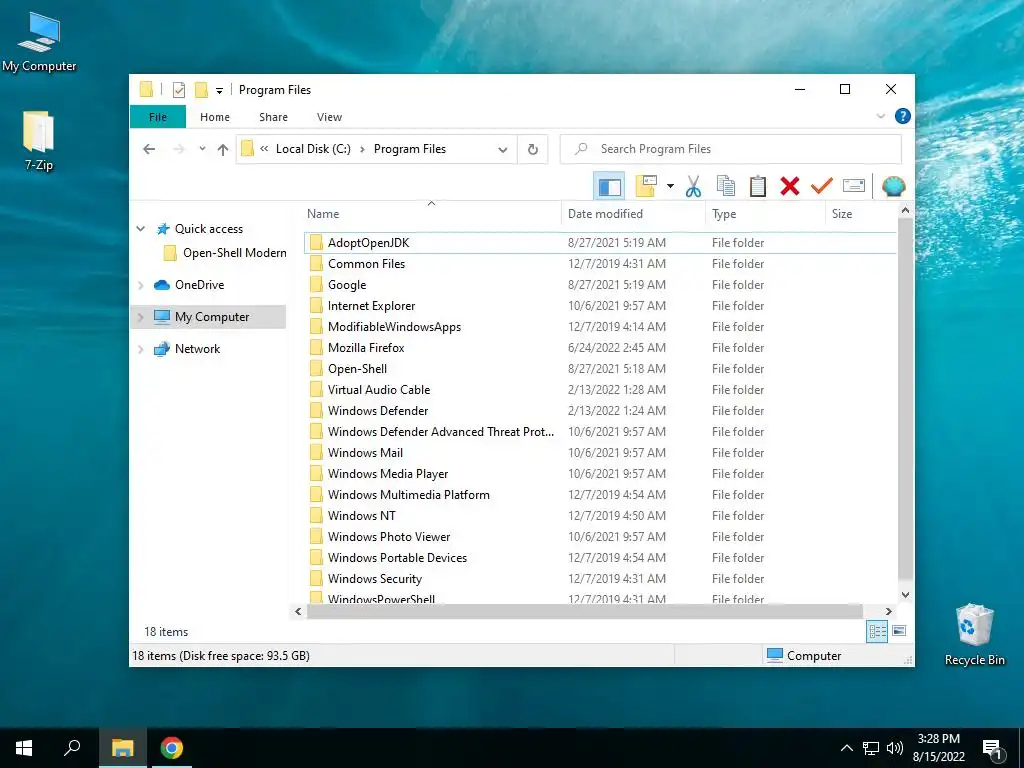Click Local Disk (C:) in the address bar
Screen dimensions: 1024x768
click(313, 149)
